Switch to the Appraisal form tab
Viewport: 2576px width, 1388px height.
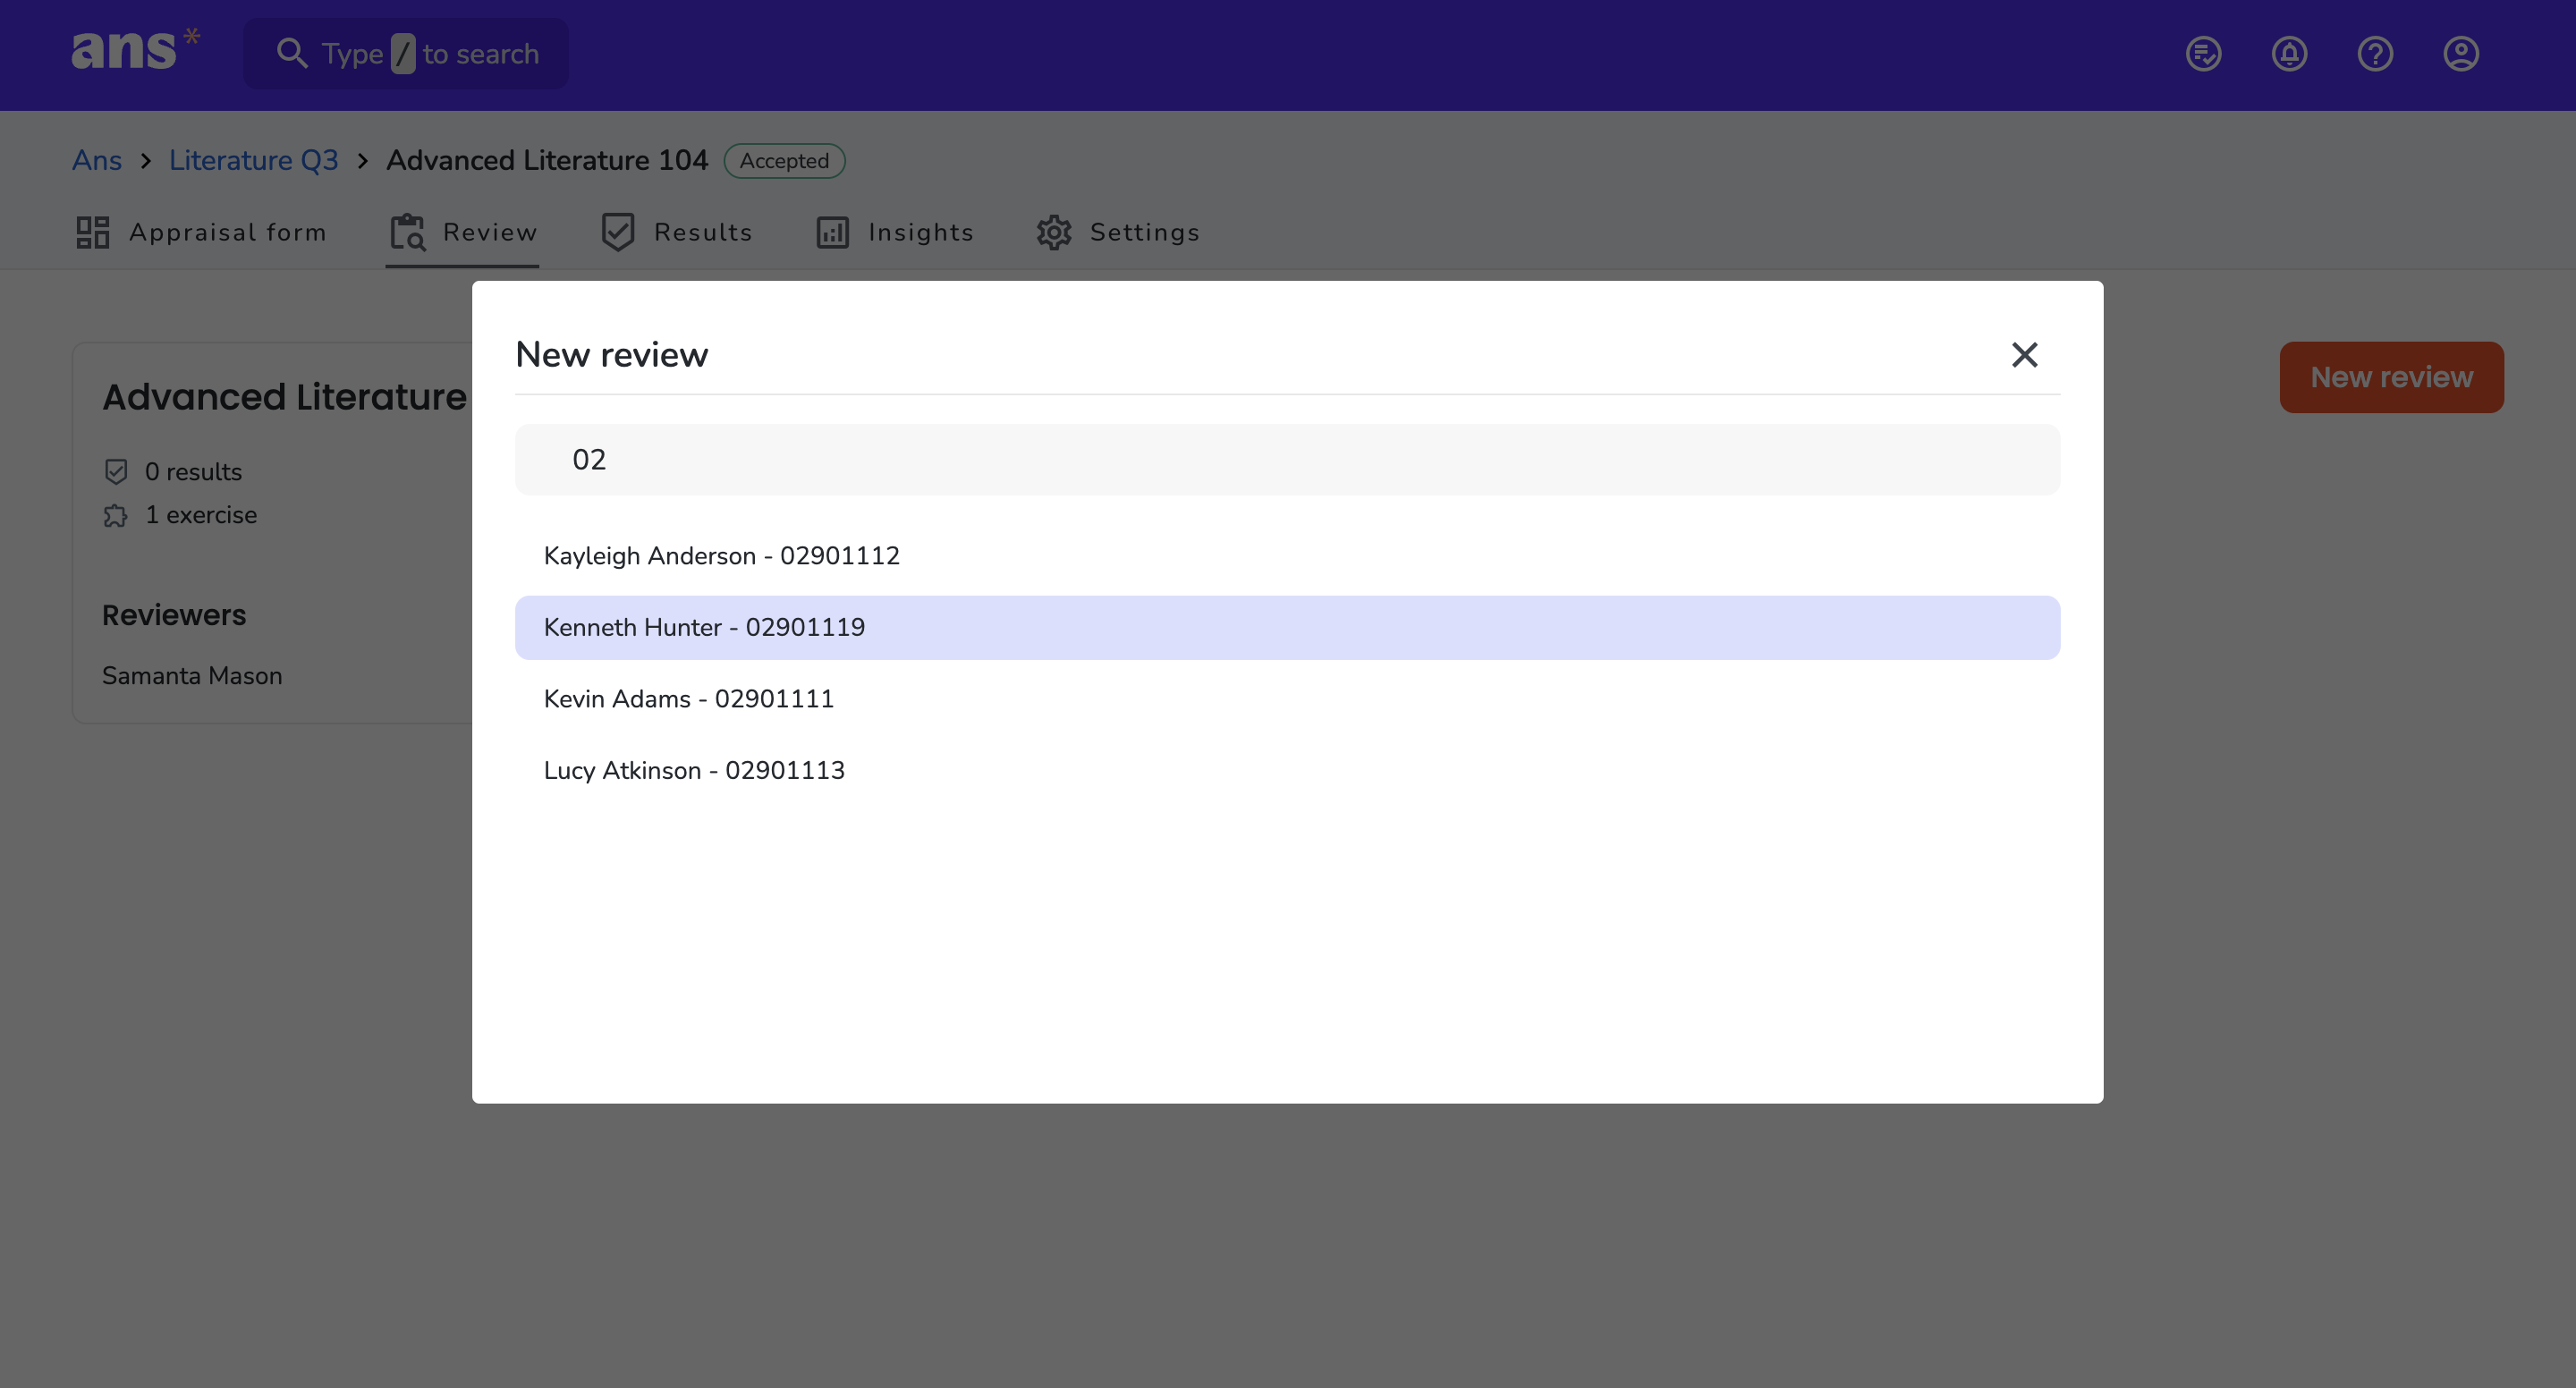[201, 232]
